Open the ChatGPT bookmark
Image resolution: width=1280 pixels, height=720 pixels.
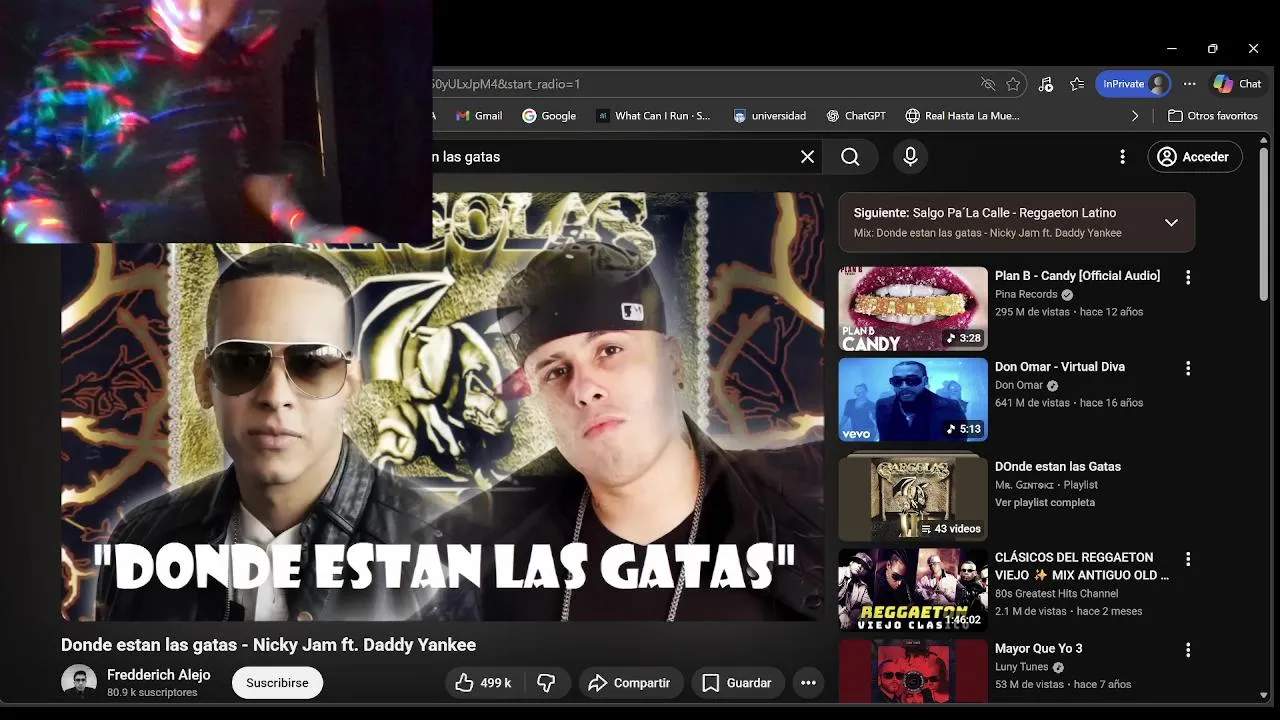(856, 116)
